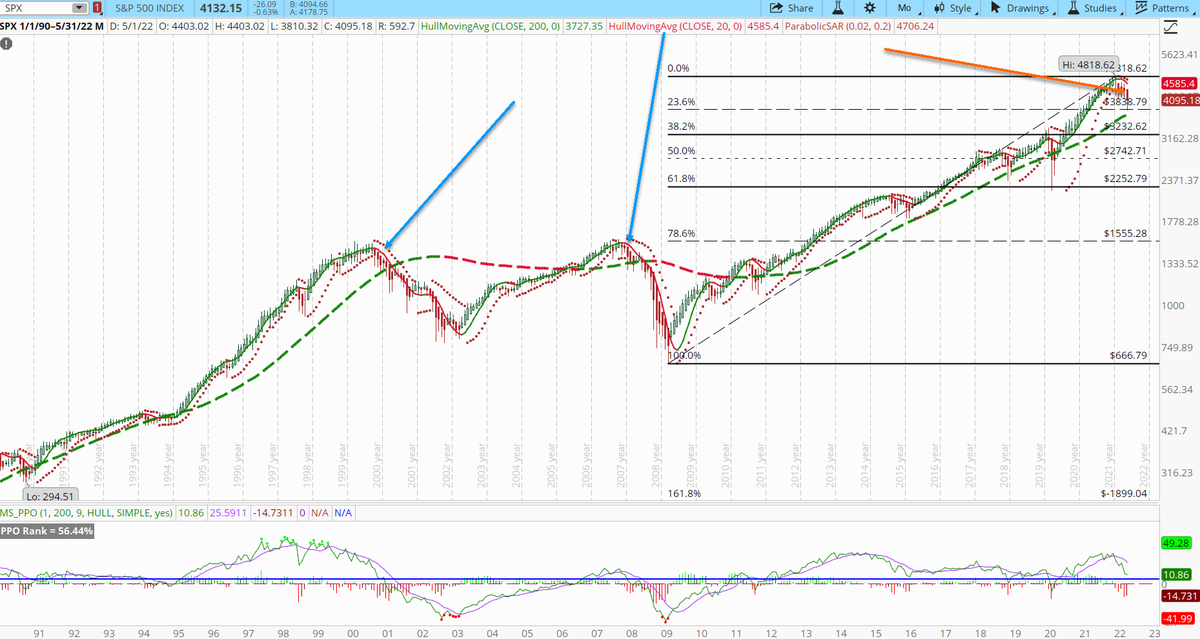
Task: Select the 100.0% Fibonacci level label
Action: coord(682,355)
